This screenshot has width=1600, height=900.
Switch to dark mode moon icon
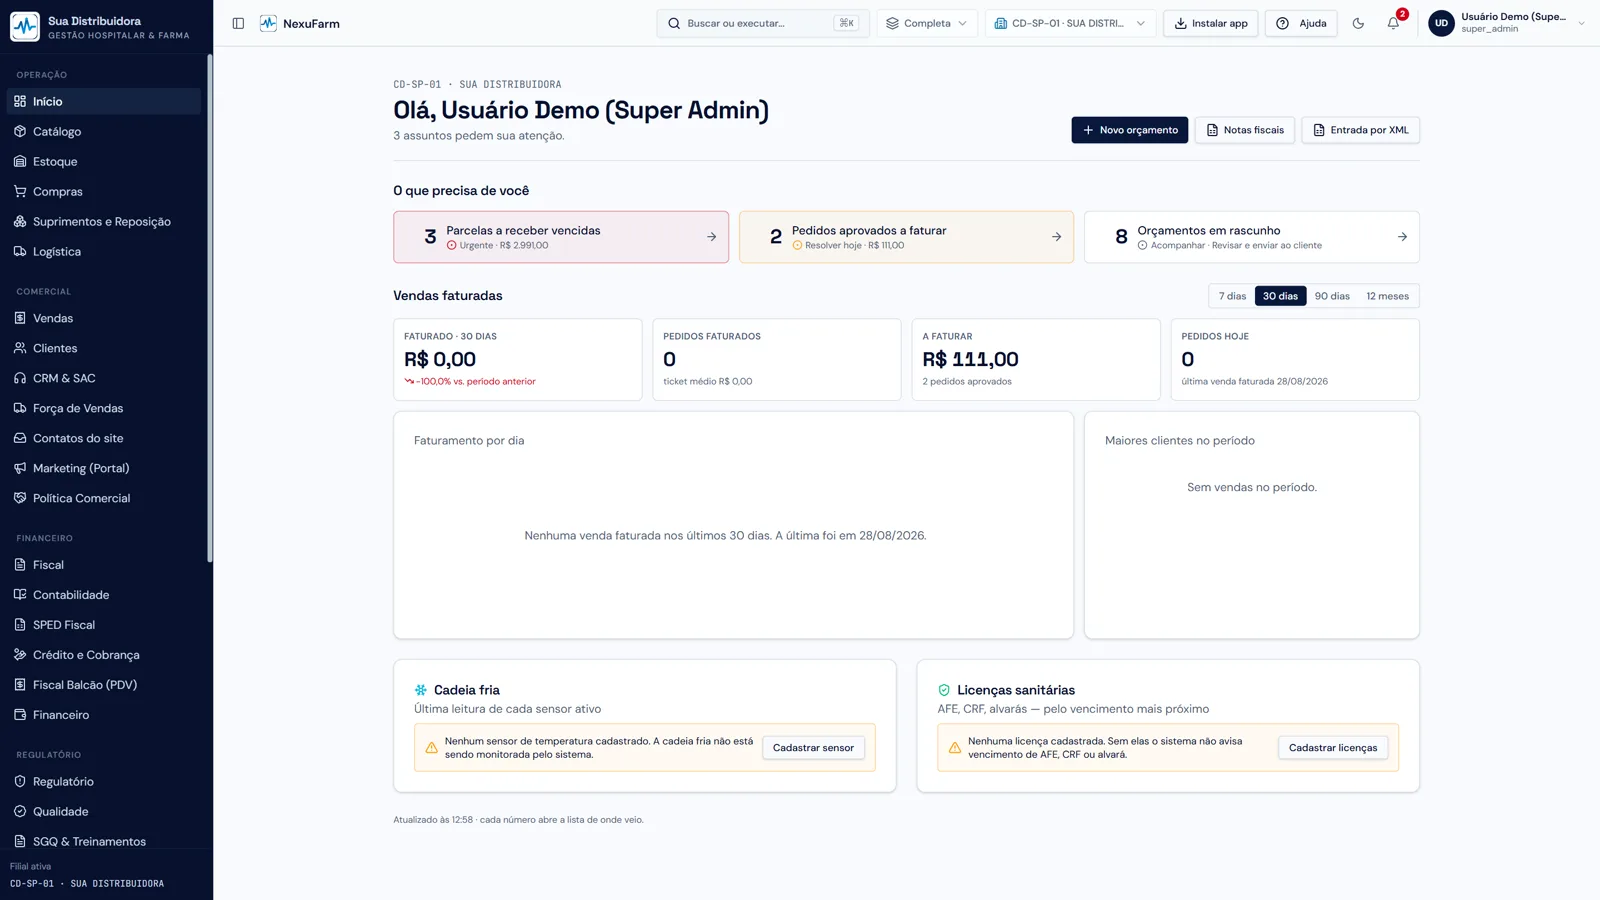[1358, 23]
